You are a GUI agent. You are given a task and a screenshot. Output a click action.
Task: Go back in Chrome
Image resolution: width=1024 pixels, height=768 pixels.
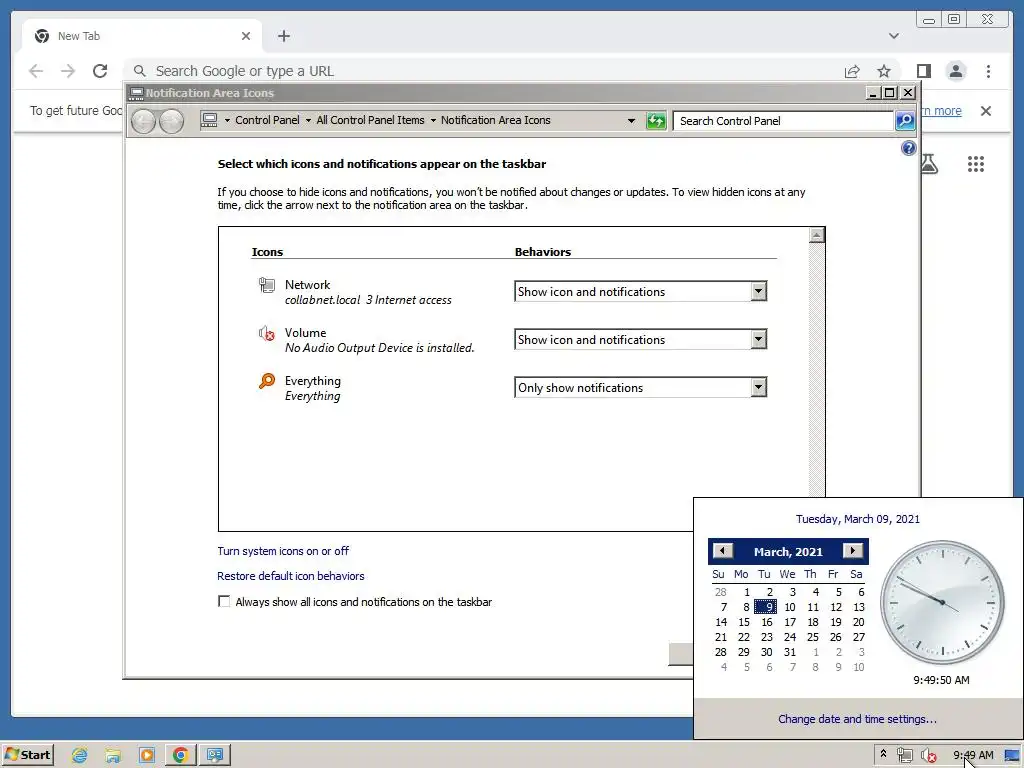(36, 71)
